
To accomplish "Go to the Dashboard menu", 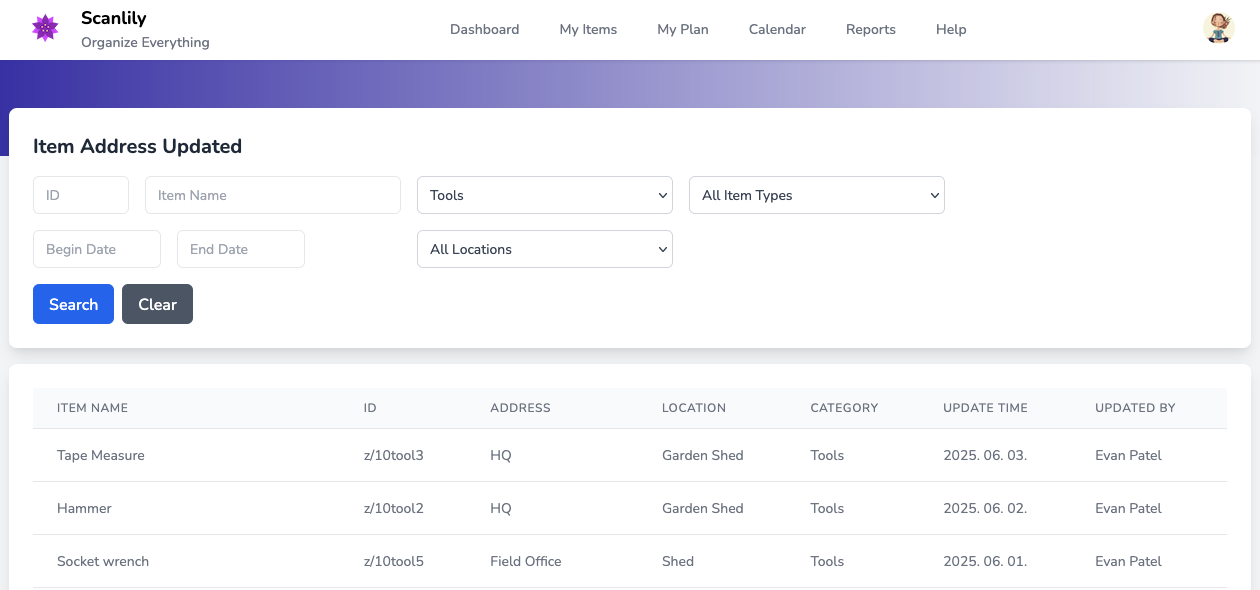I will (x=484, y=29).
